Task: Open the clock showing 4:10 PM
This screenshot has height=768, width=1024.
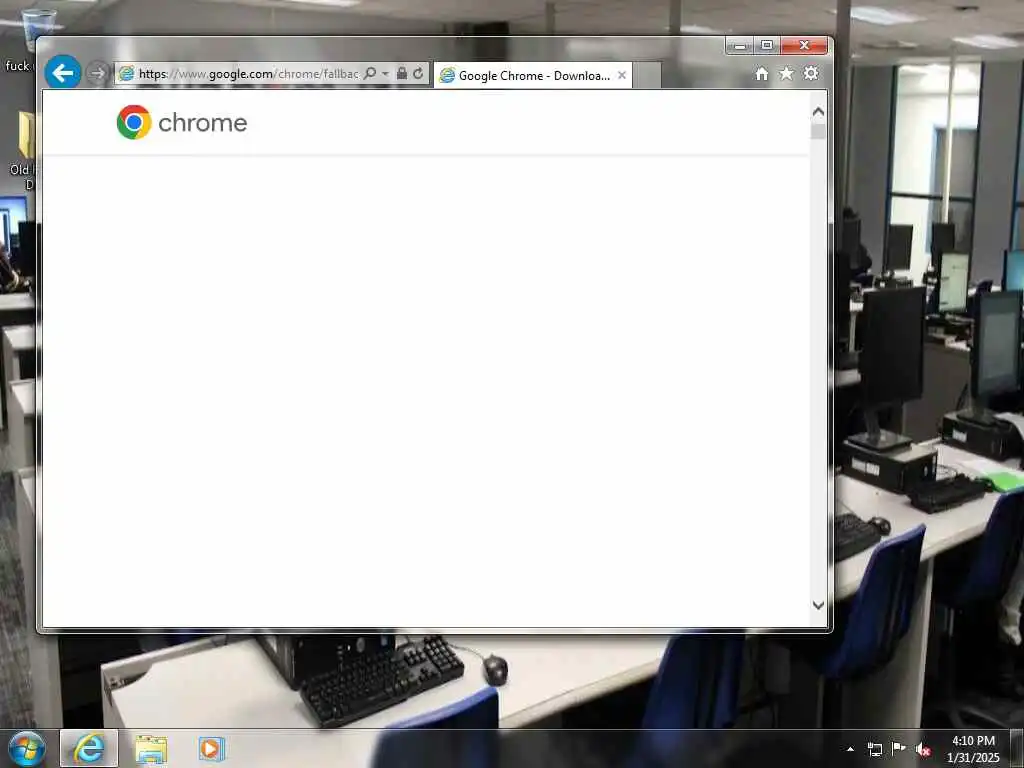Action: 973,749
